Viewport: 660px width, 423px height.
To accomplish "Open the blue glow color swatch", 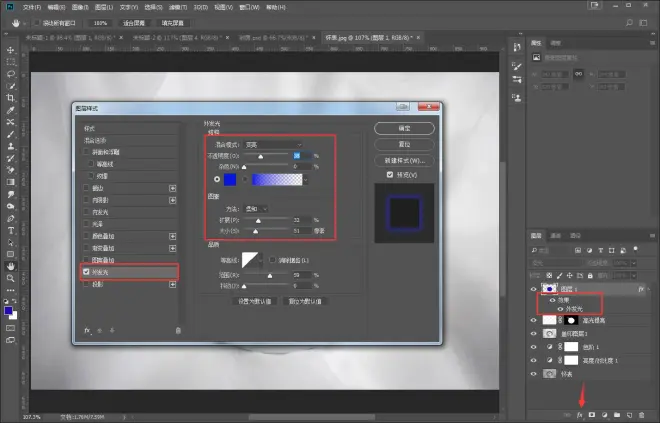I will pos(230,180).
